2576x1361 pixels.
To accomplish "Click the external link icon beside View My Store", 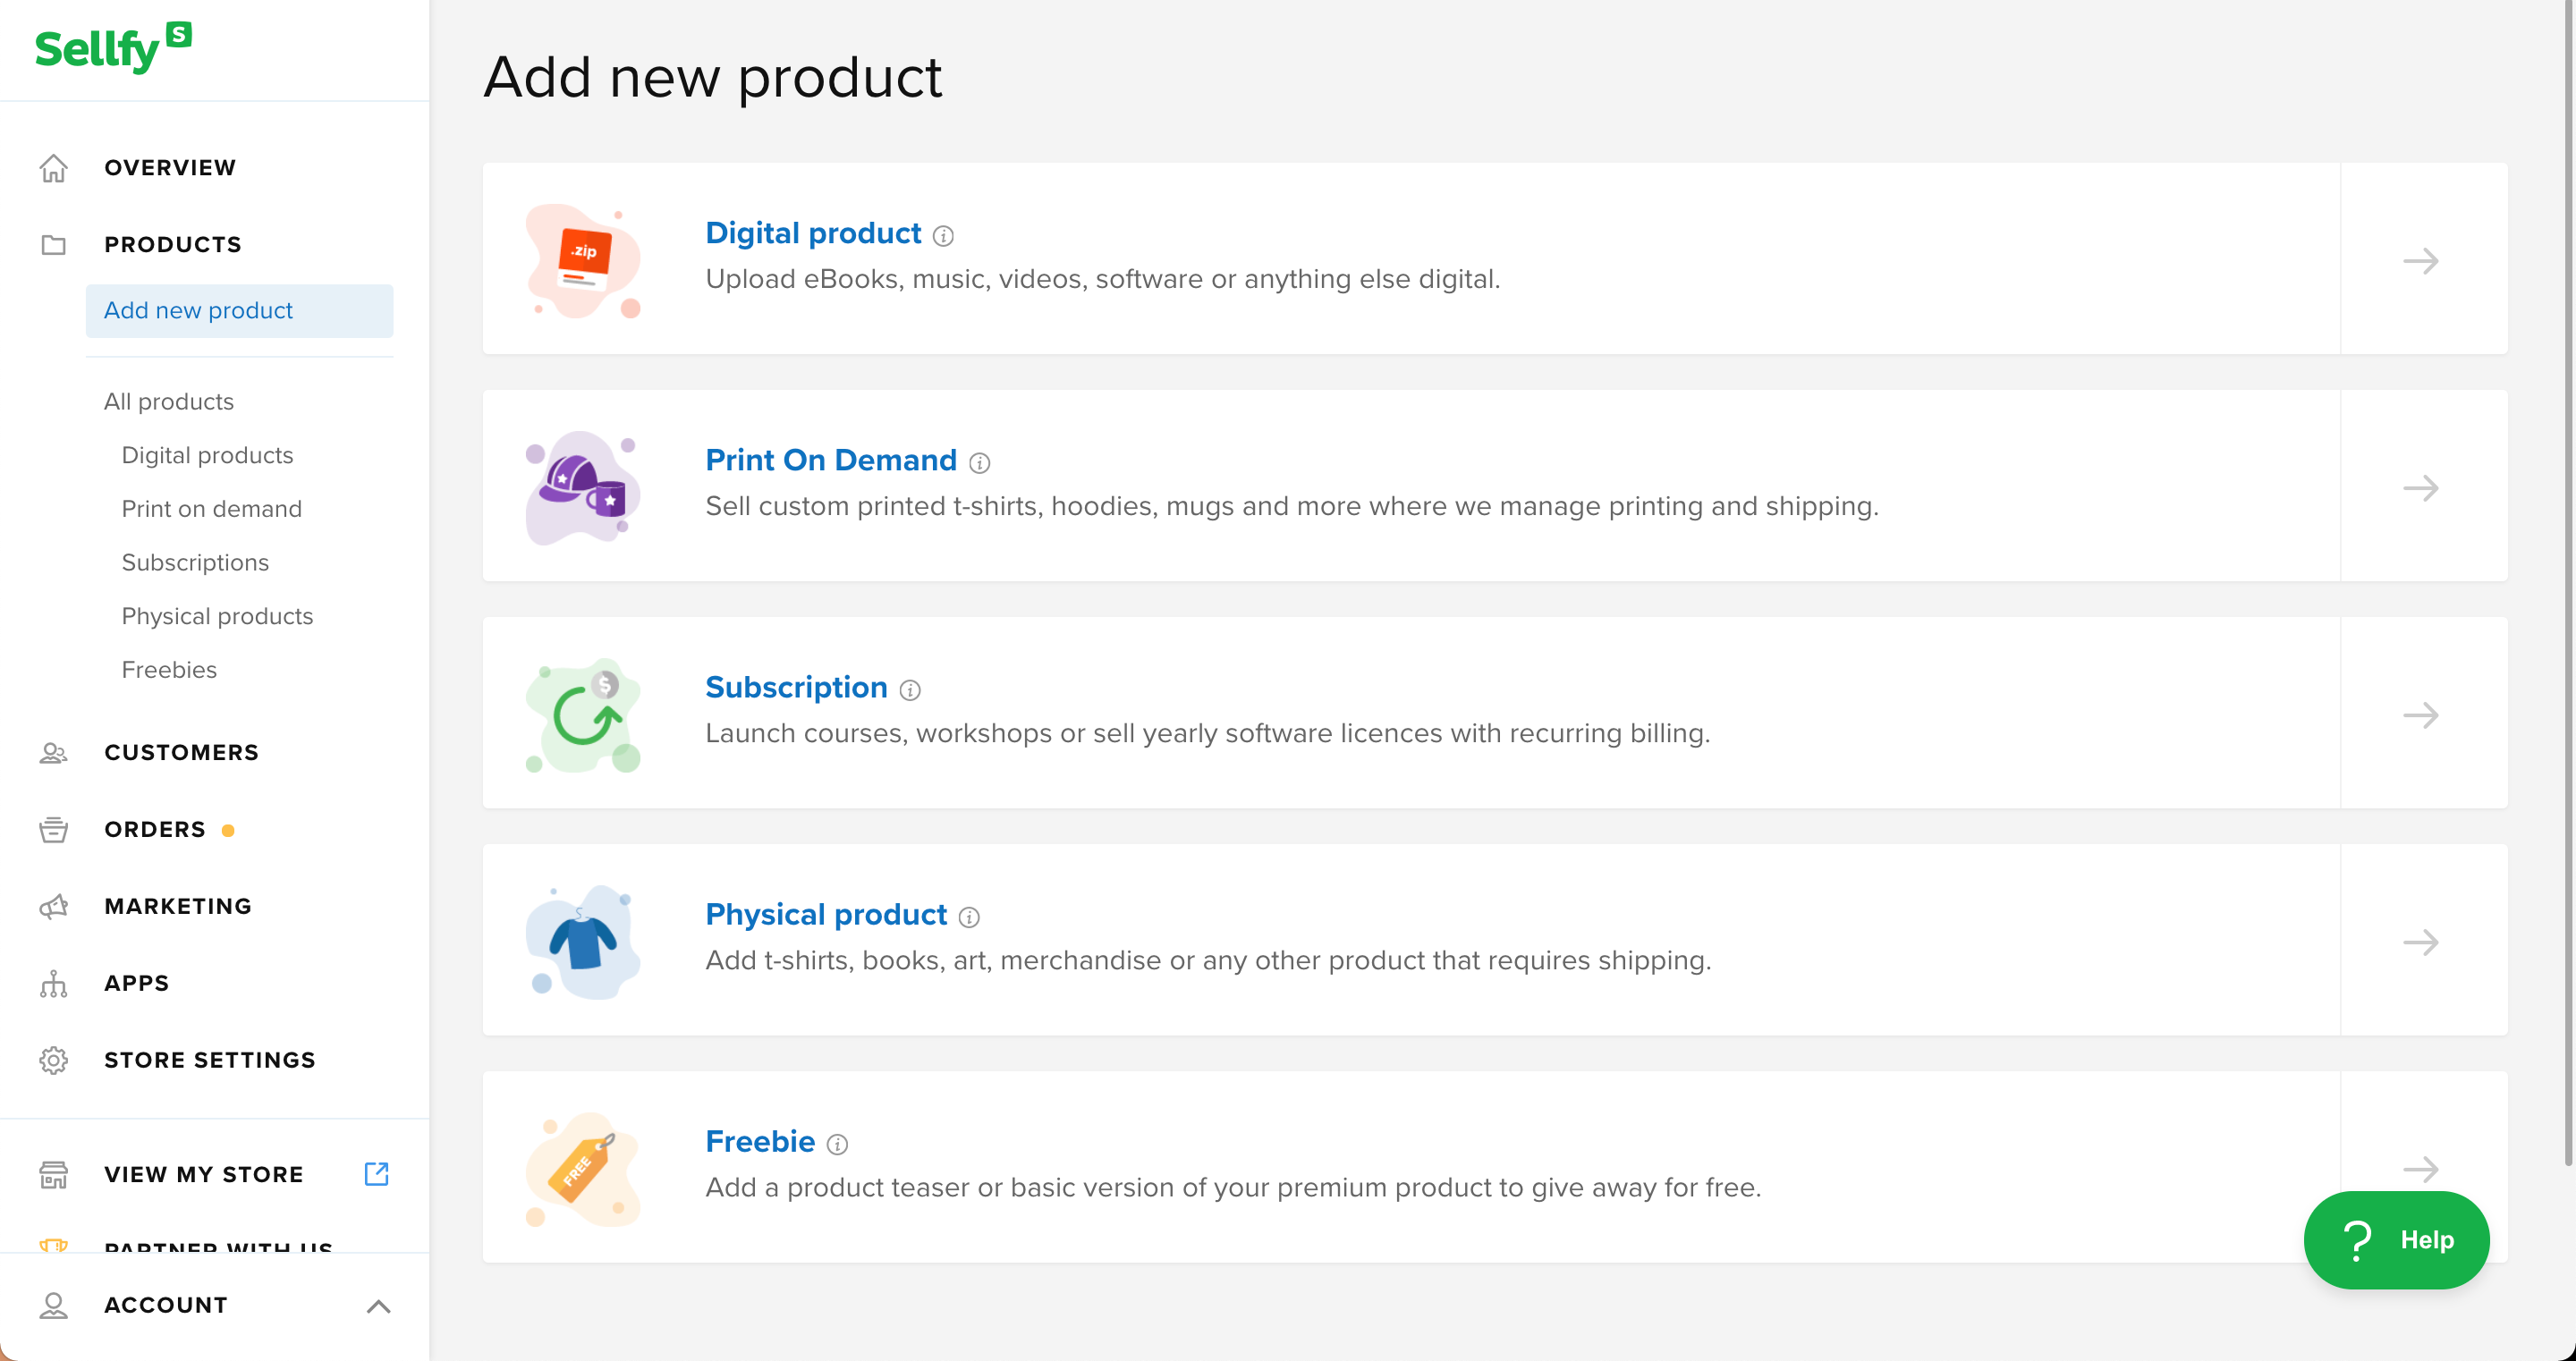I will click(376, 1174).
